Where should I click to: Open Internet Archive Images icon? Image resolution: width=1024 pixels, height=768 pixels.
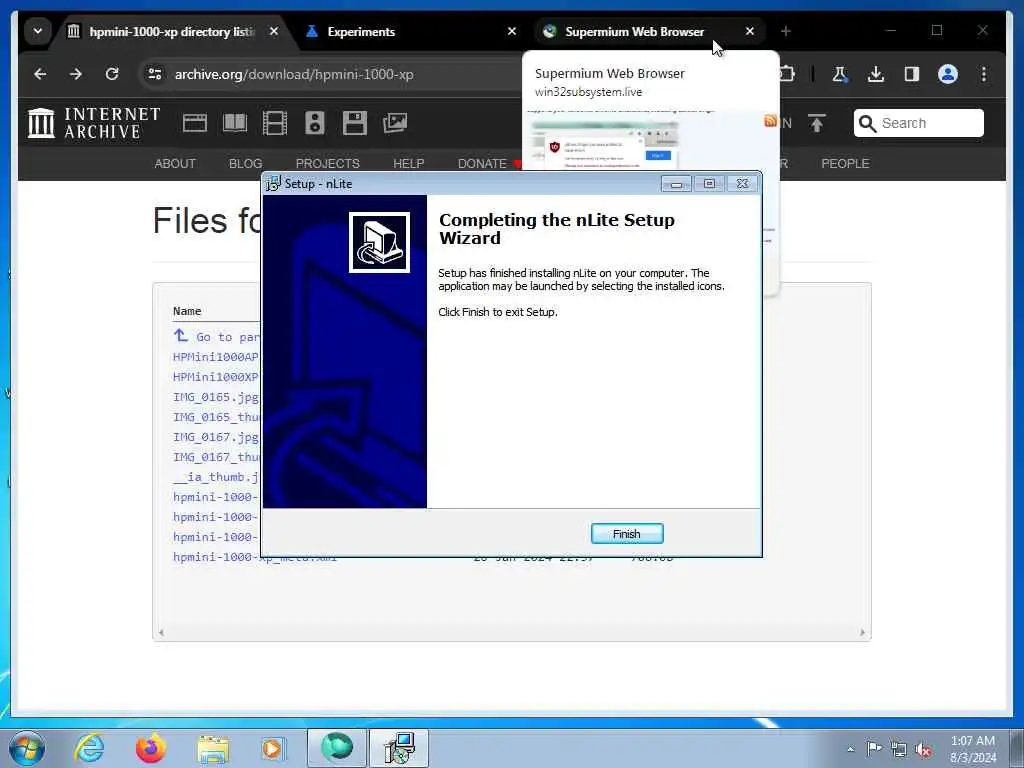pyautogui.click(x=395, y=123)
